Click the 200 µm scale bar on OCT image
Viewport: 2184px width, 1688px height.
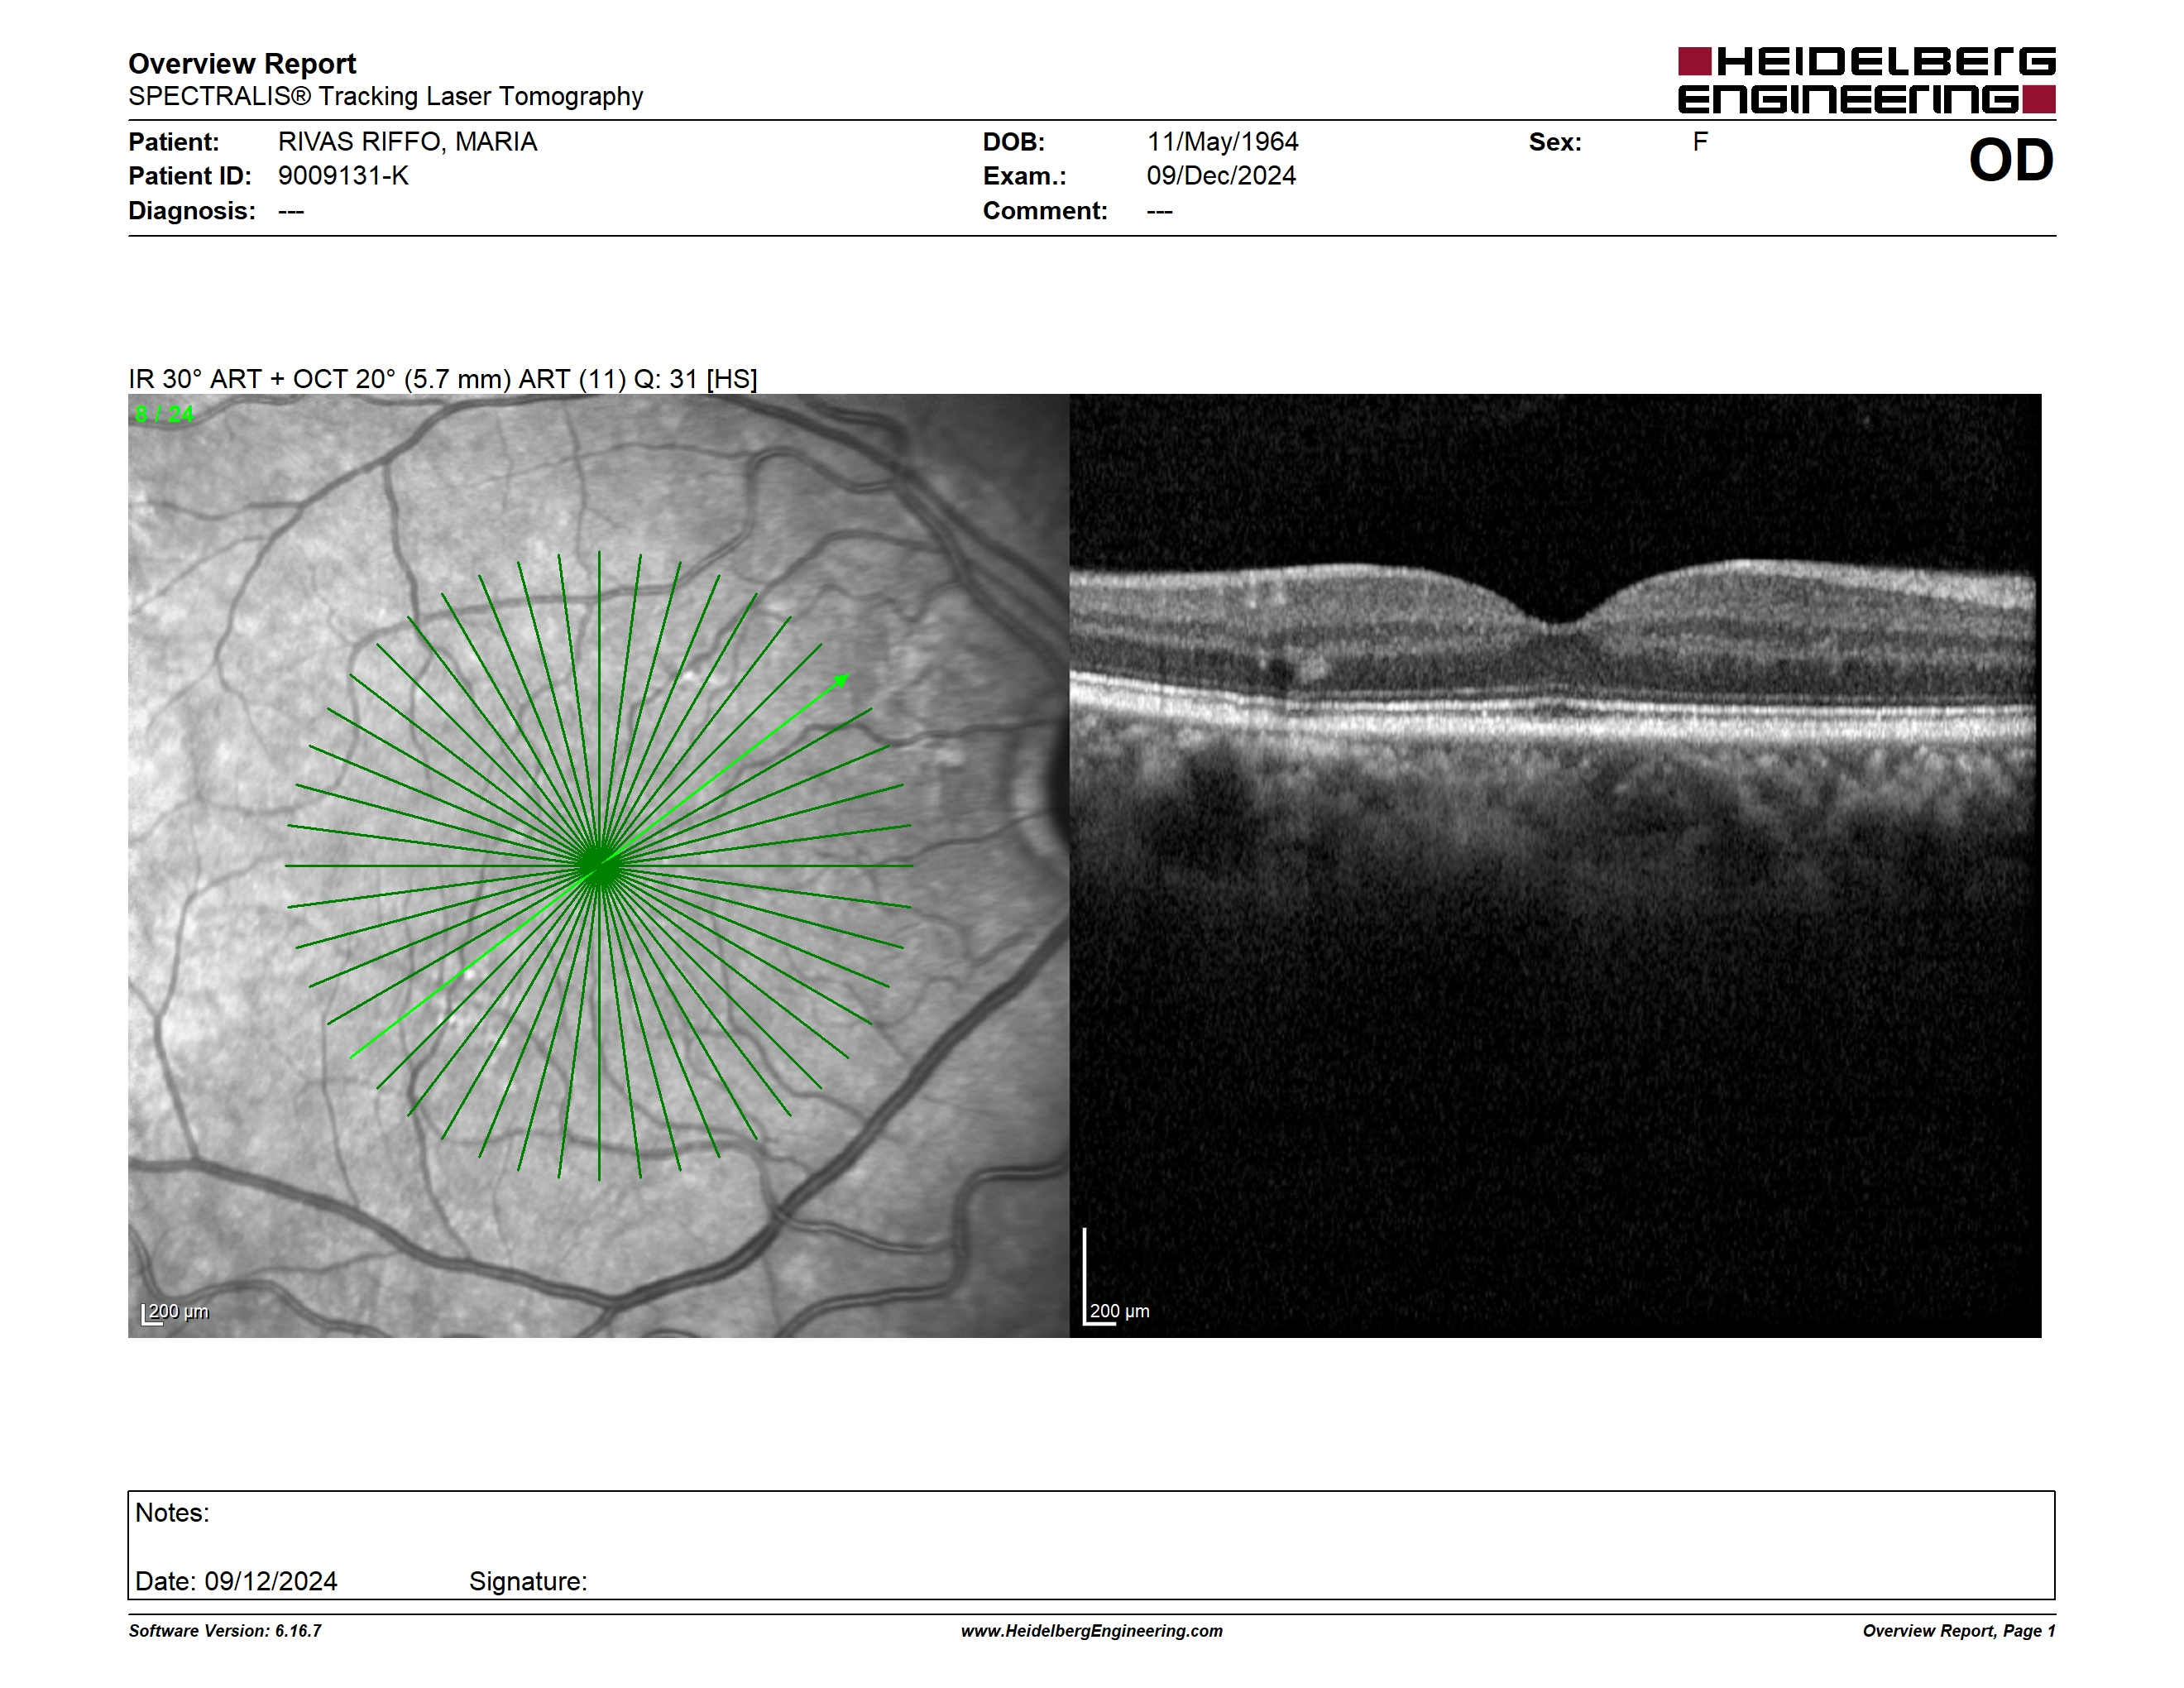pos(1116,1277)
